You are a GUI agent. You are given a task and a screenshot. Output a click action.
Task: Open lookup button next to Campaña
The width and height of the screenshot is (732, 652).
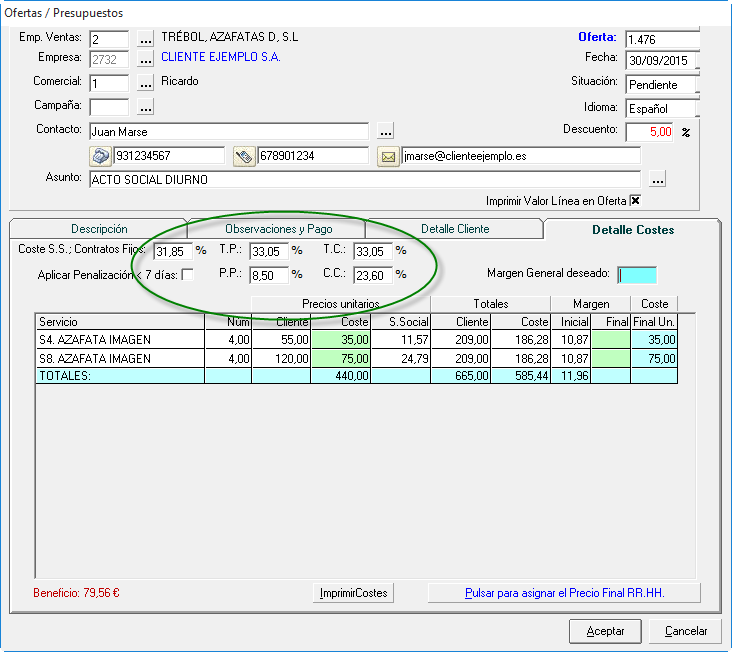(146, 107)
